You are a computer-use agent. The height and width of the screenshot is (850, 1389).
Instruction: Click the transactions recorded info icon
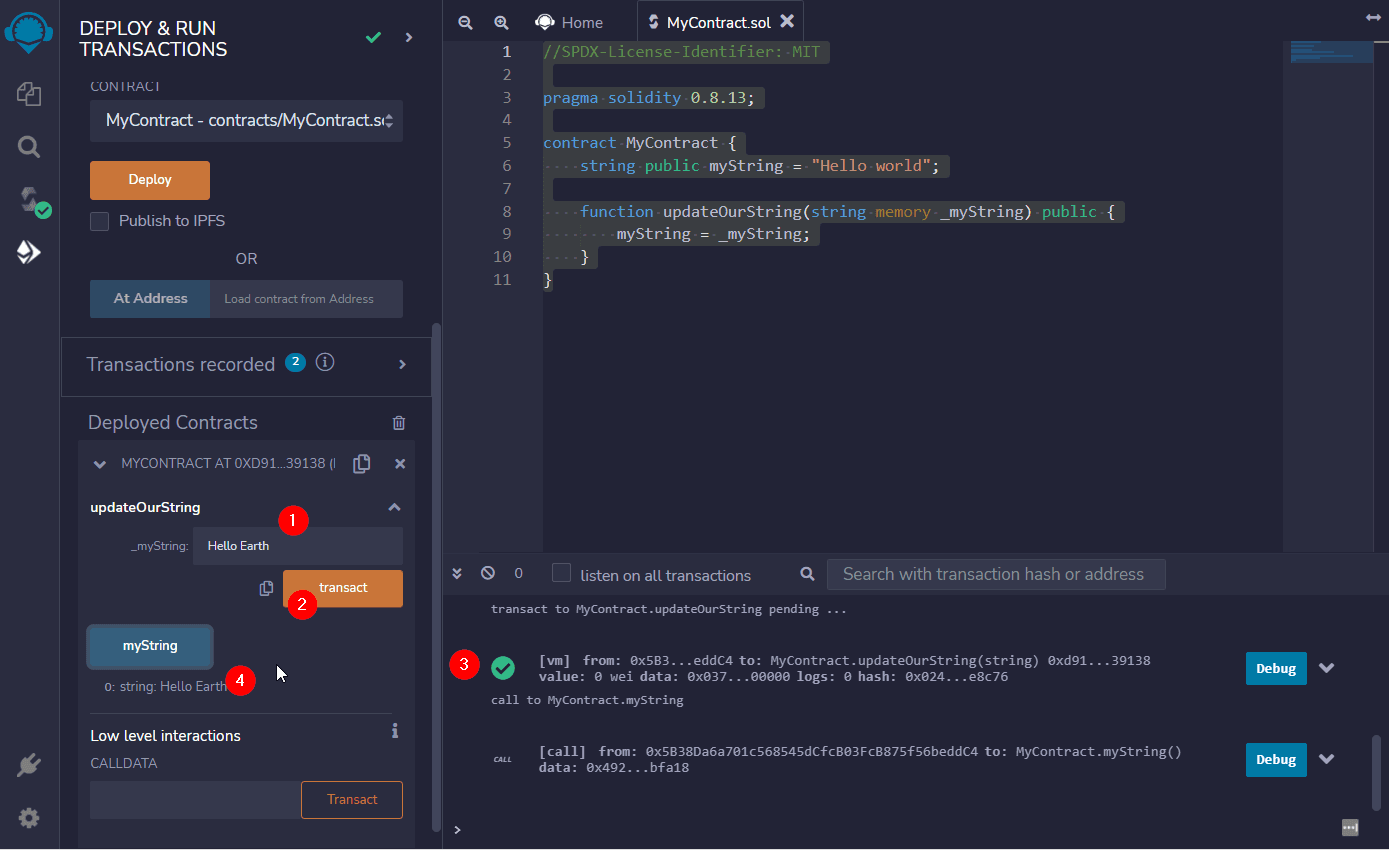324,362
